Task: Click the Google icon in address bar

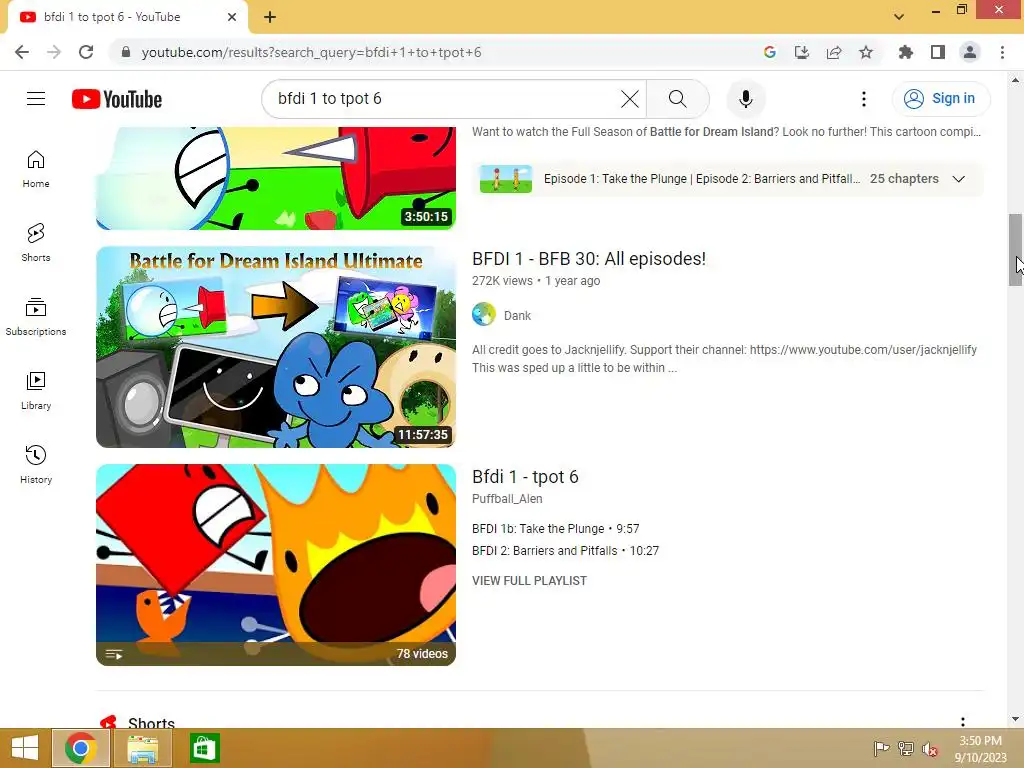Action: point(770,52)
